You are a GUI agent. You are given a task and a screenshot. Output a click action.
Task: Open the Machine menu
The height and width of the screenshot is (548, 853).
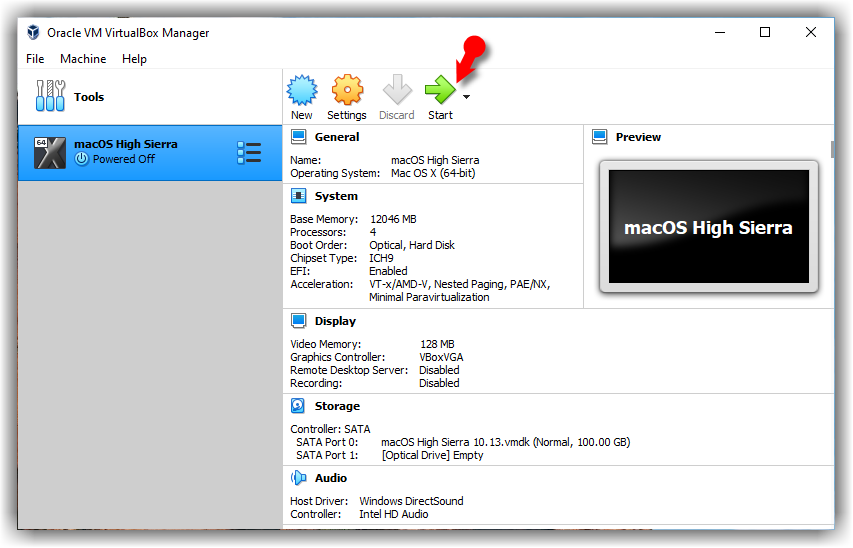coord(83,59)
